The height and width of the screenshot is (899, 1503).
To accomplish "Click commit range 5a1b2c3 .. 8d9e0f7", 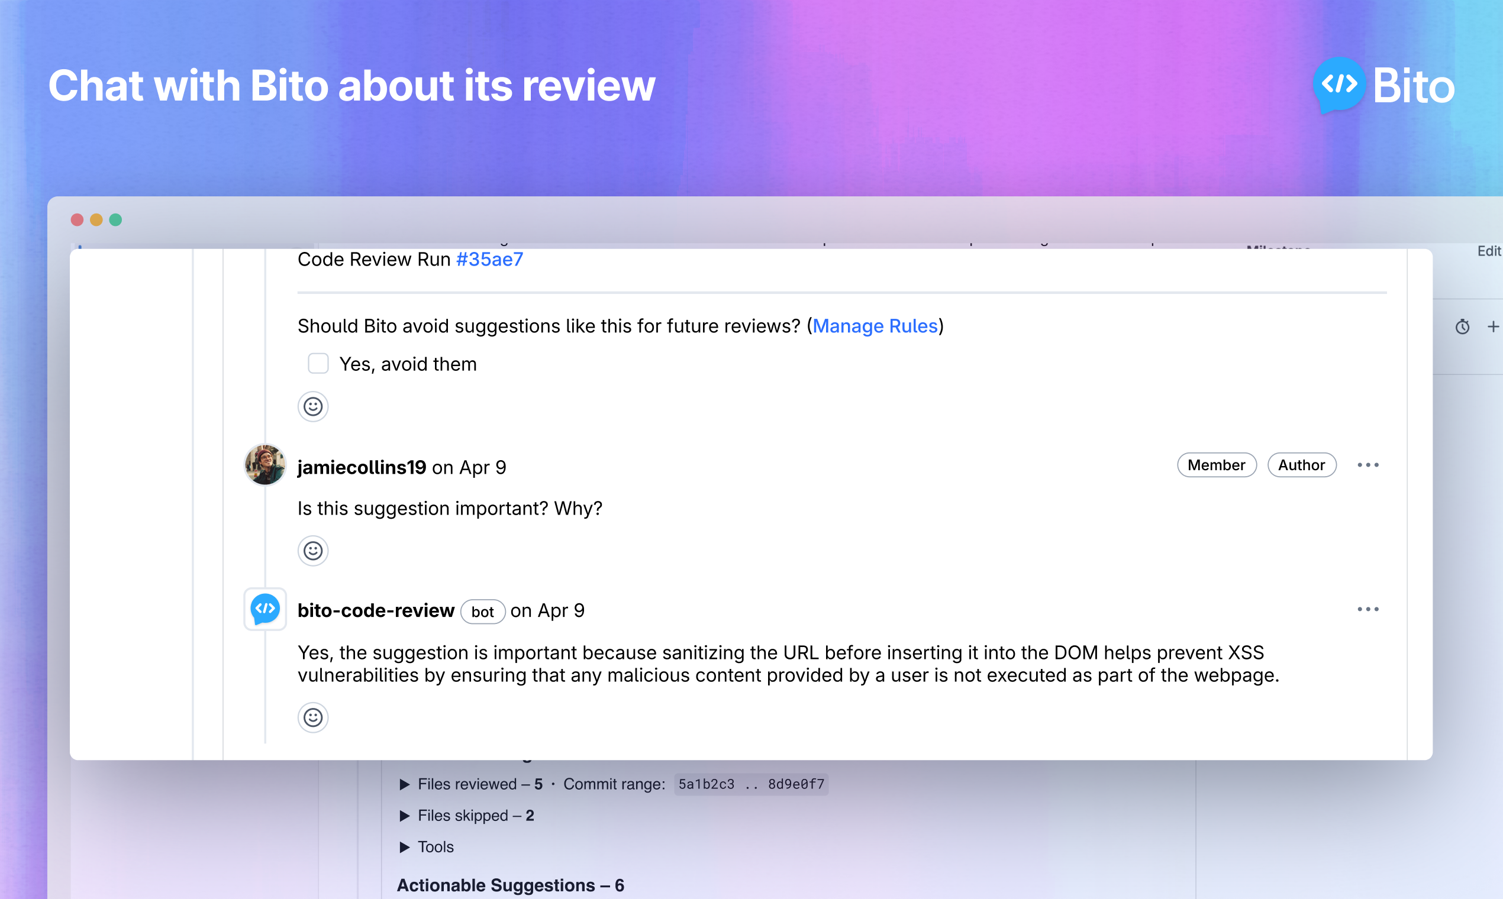I will (x=751, y=785).
